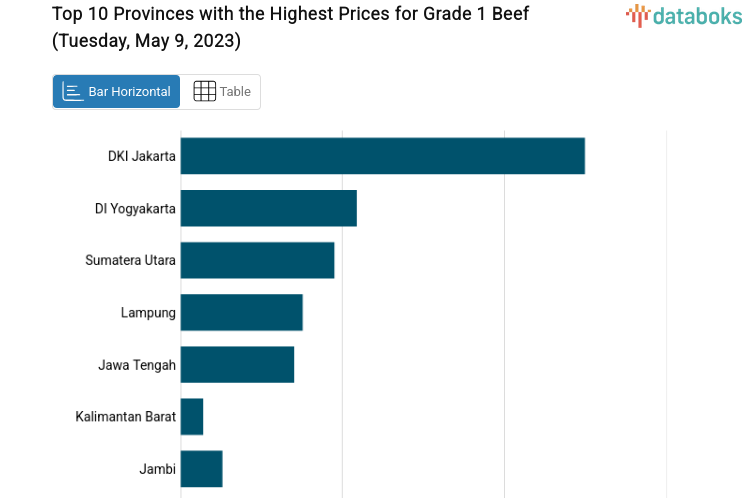Click the DI Yogyakarta bar
Image resolution: width=753 pixels, height=498 pixels.
point(268,208)
